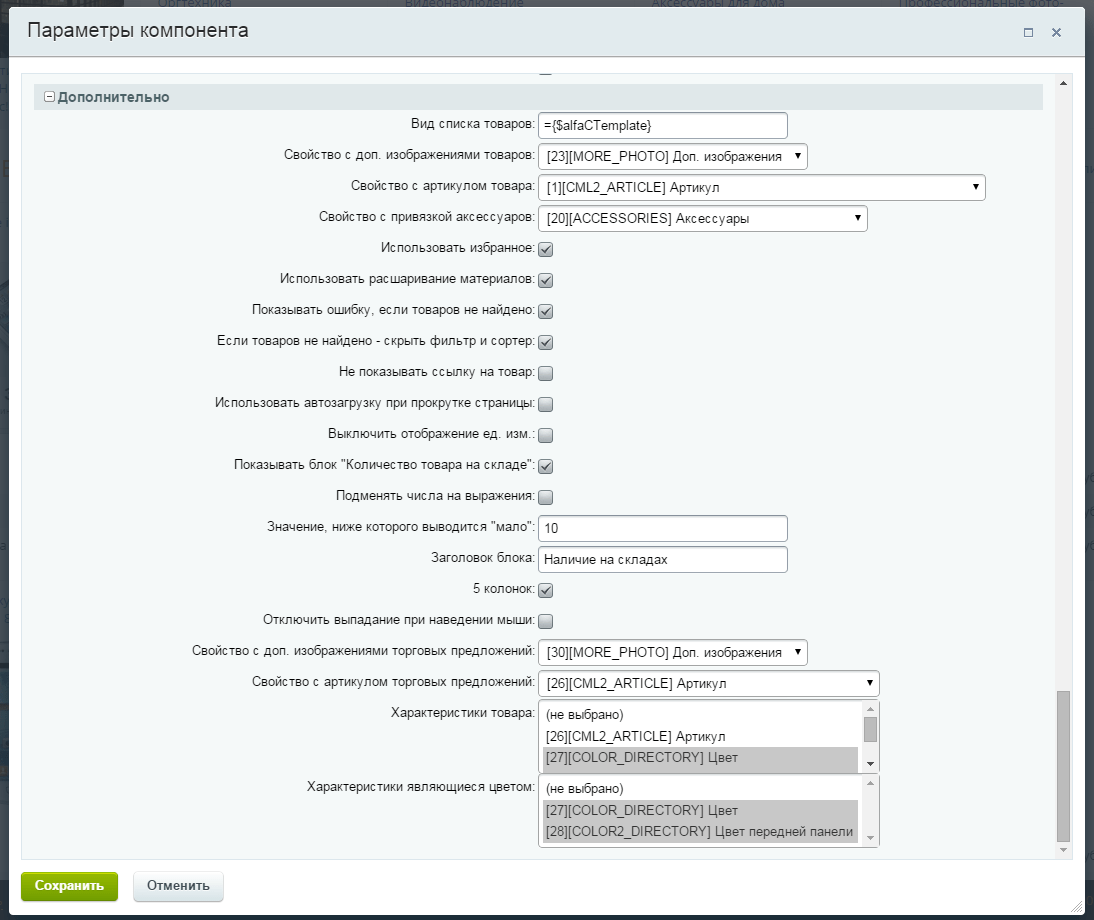Toggle Показывать ошибку, если товаров не найдено
This screenshot has height=920, width=1094.
[x=546, y=311]
